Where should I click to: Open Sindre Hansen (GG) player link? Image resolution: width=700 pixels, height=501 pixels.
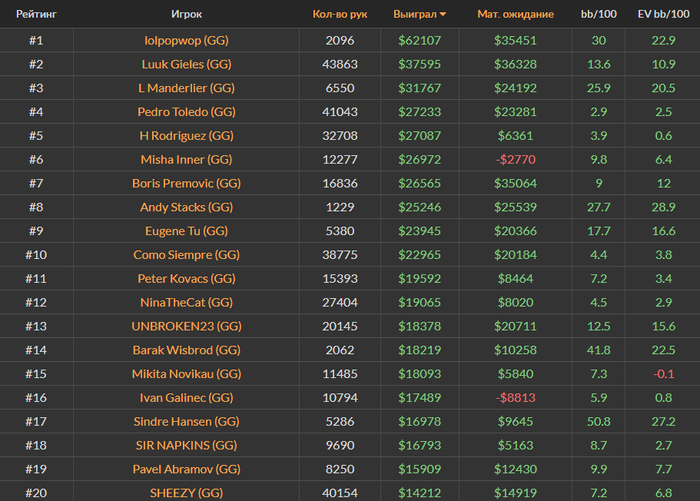pos(186,422)
